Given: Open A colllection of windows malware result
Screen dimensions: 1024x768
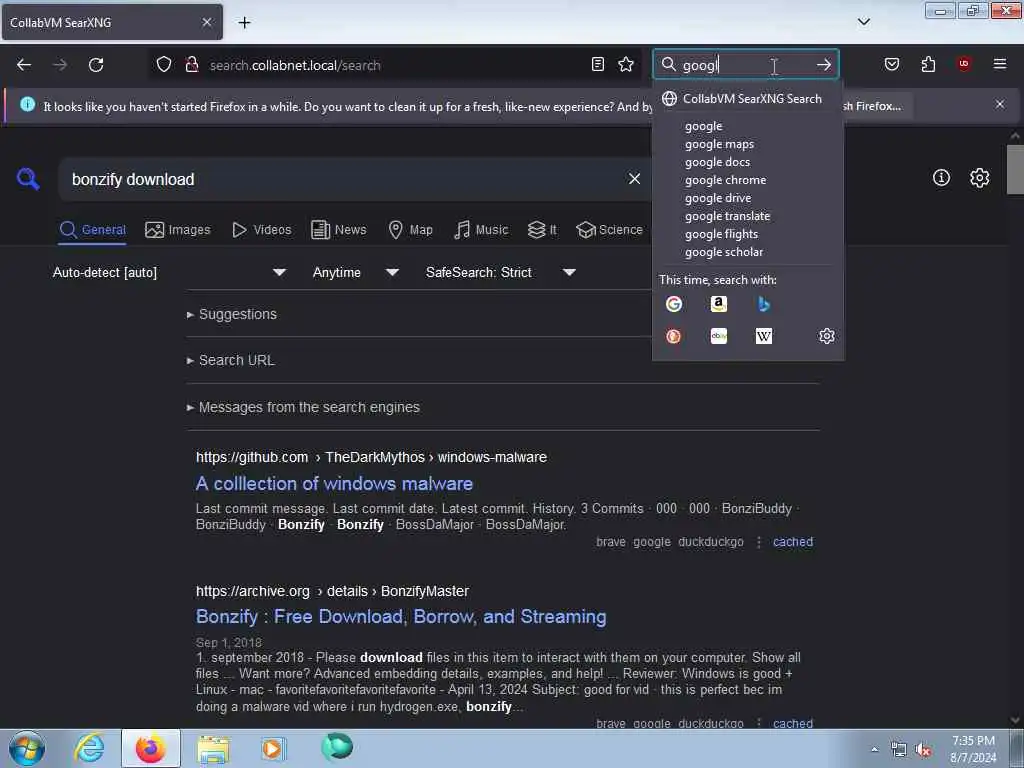Looking at the screenshot, I should (x=334, y=483).
